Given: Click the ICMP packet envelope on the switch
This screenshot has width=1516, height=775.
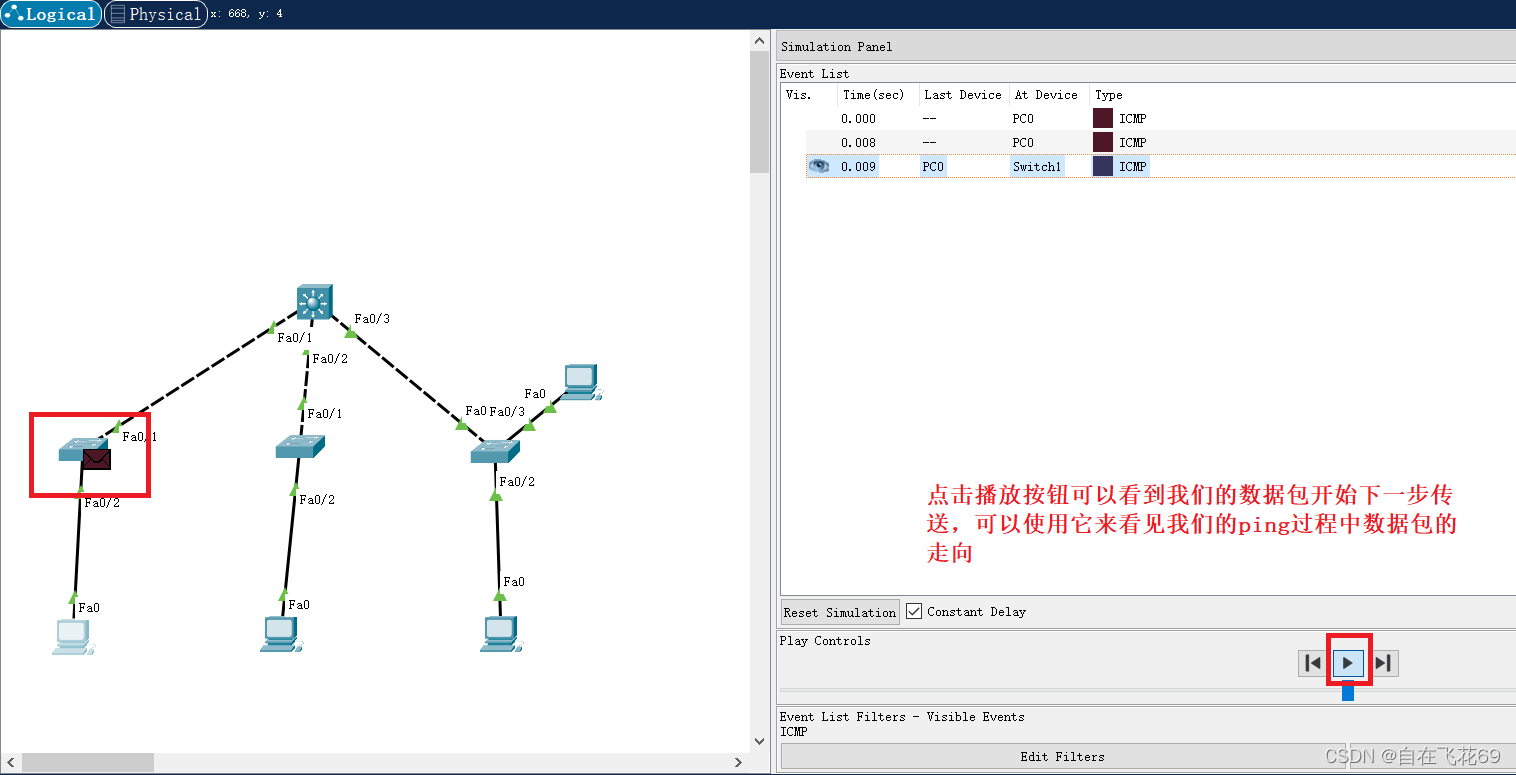Looking at the screenshot, I should (x=97, y=459).
